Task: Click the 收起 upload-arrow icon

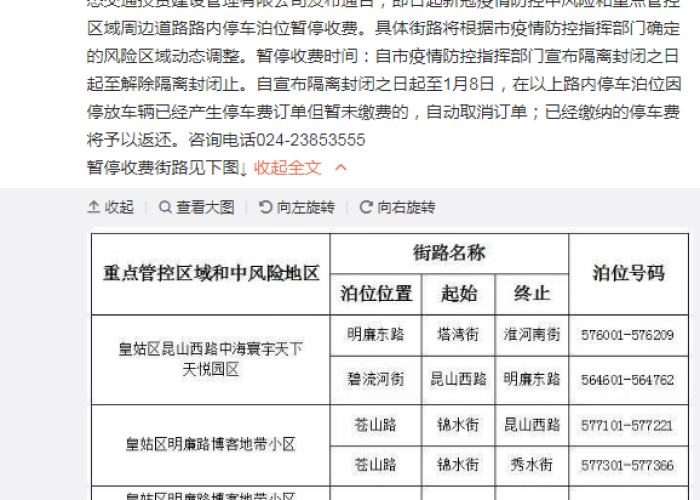Action: point(94,207)
